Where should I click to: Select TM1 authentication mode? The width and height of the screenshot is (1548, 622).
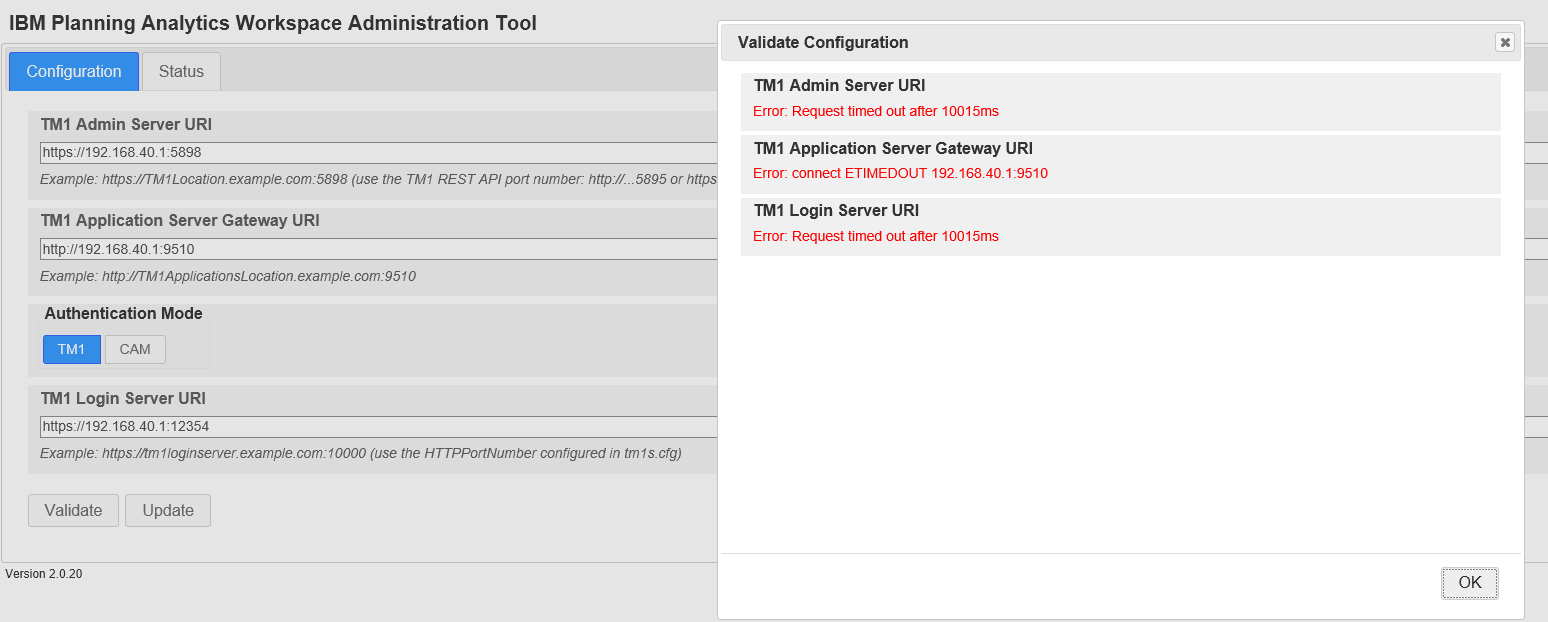click(72, 349)
